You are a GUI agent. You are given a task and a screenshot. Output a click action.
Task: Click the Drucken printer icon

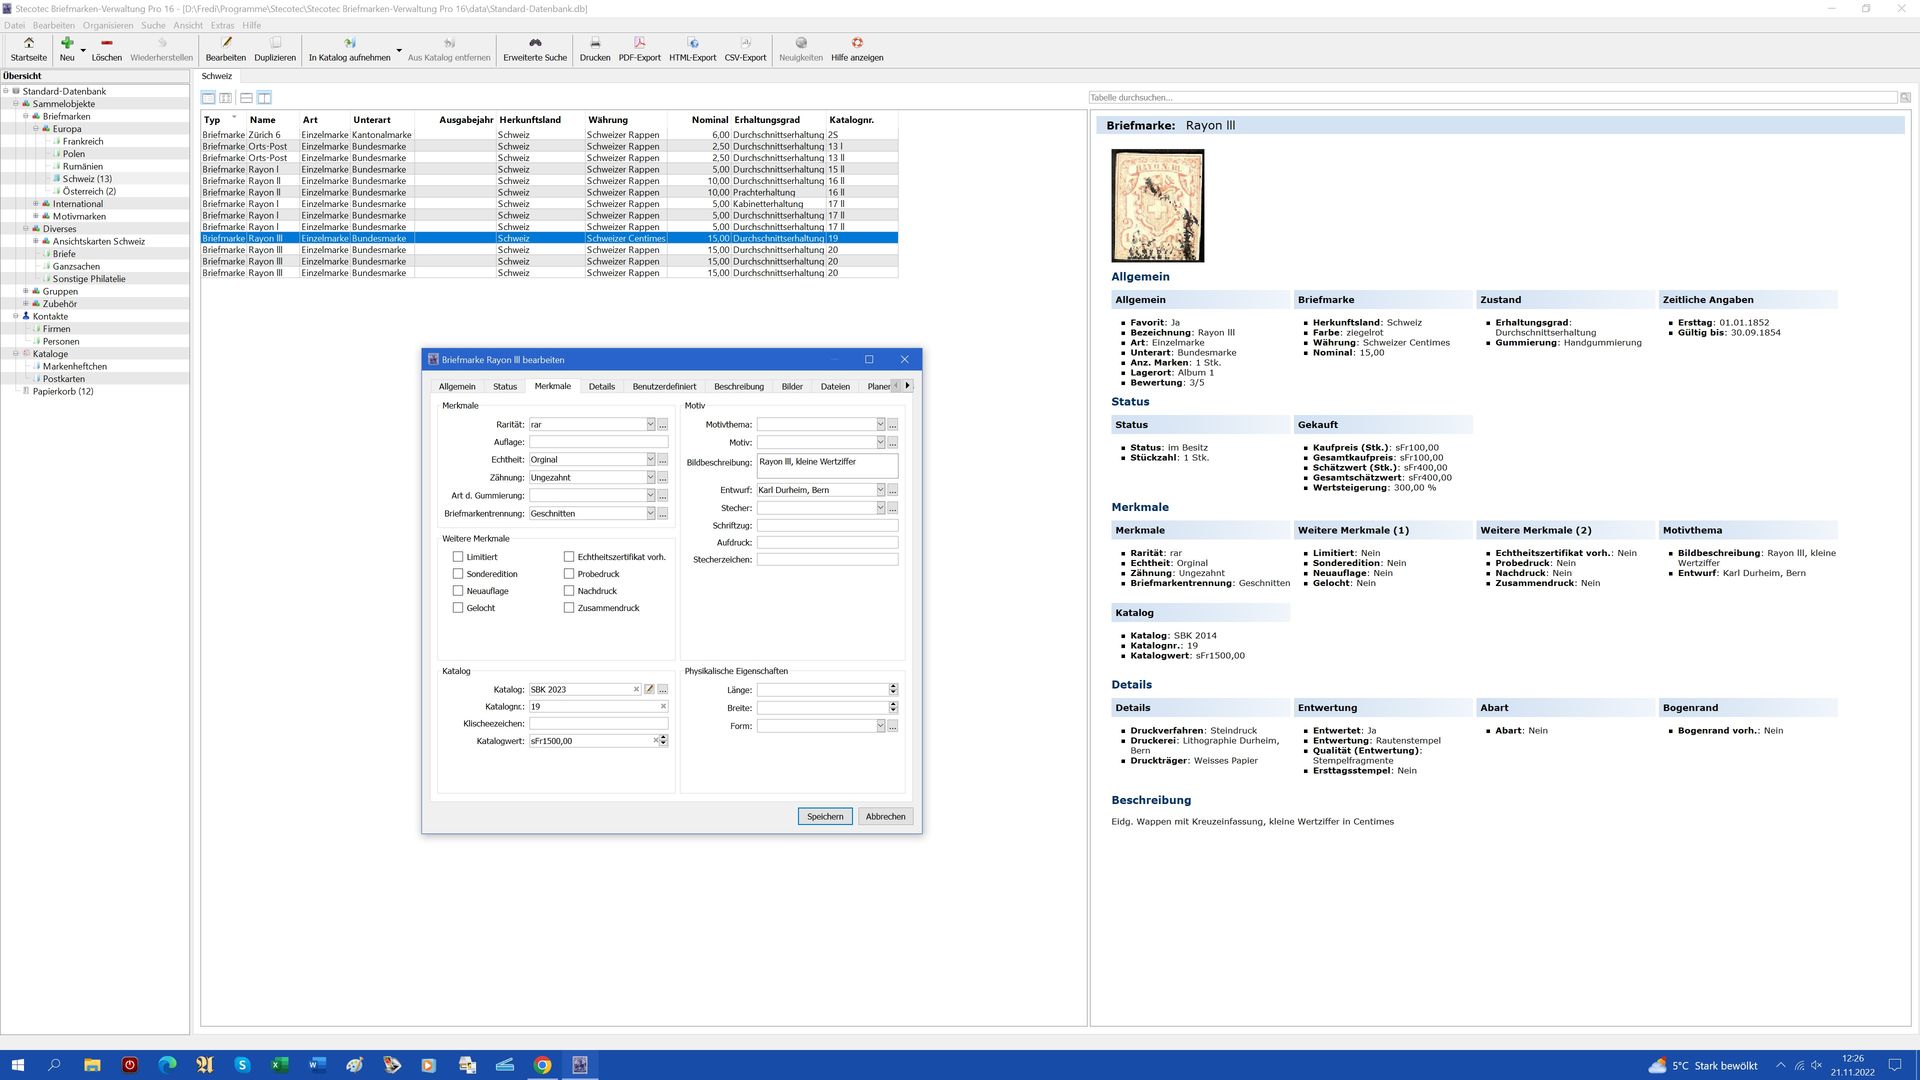[594, 43]
